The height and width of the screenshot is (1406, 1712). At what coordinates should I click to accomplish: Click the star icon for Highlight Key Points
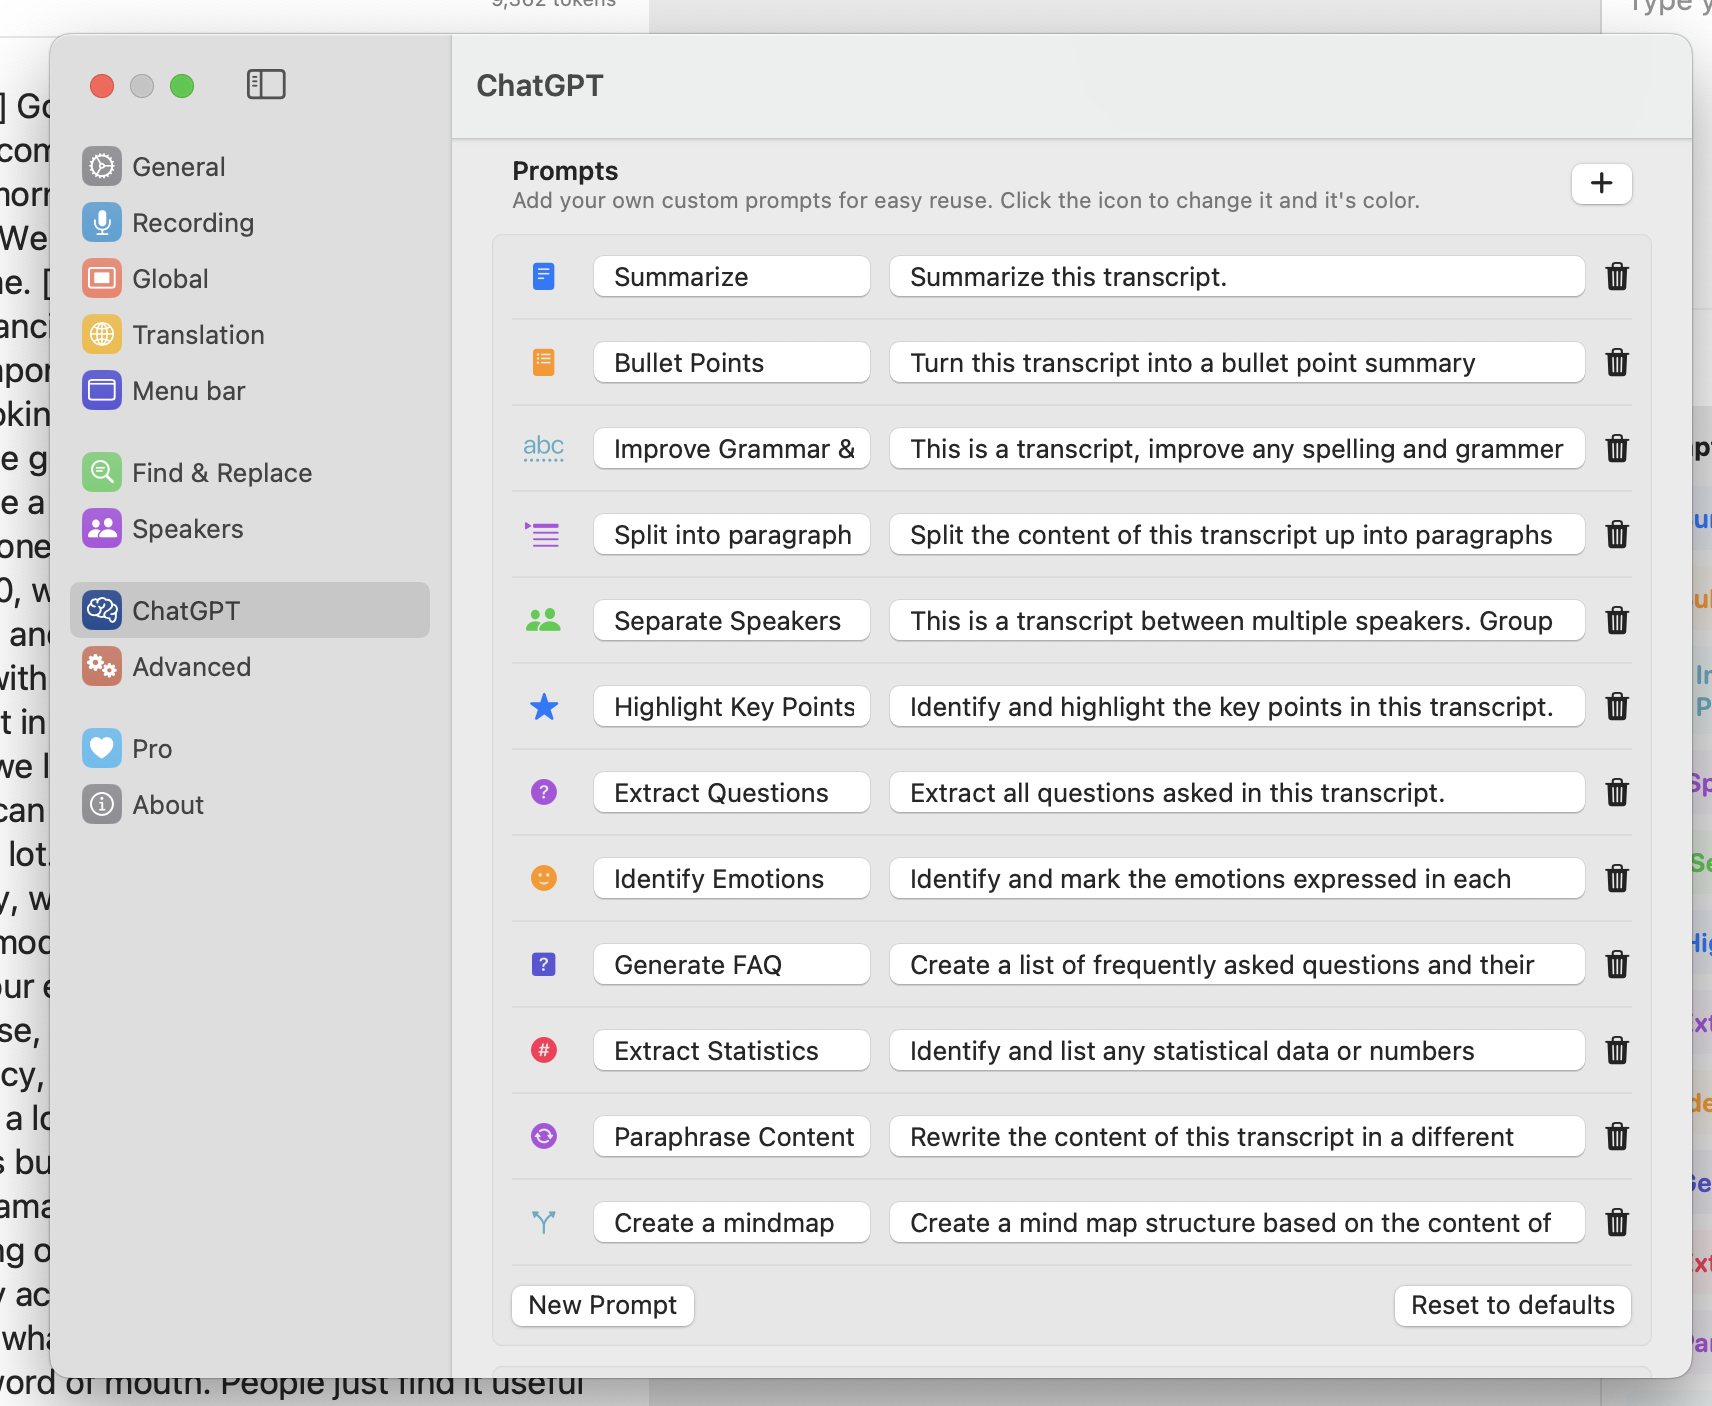[544, 706]
